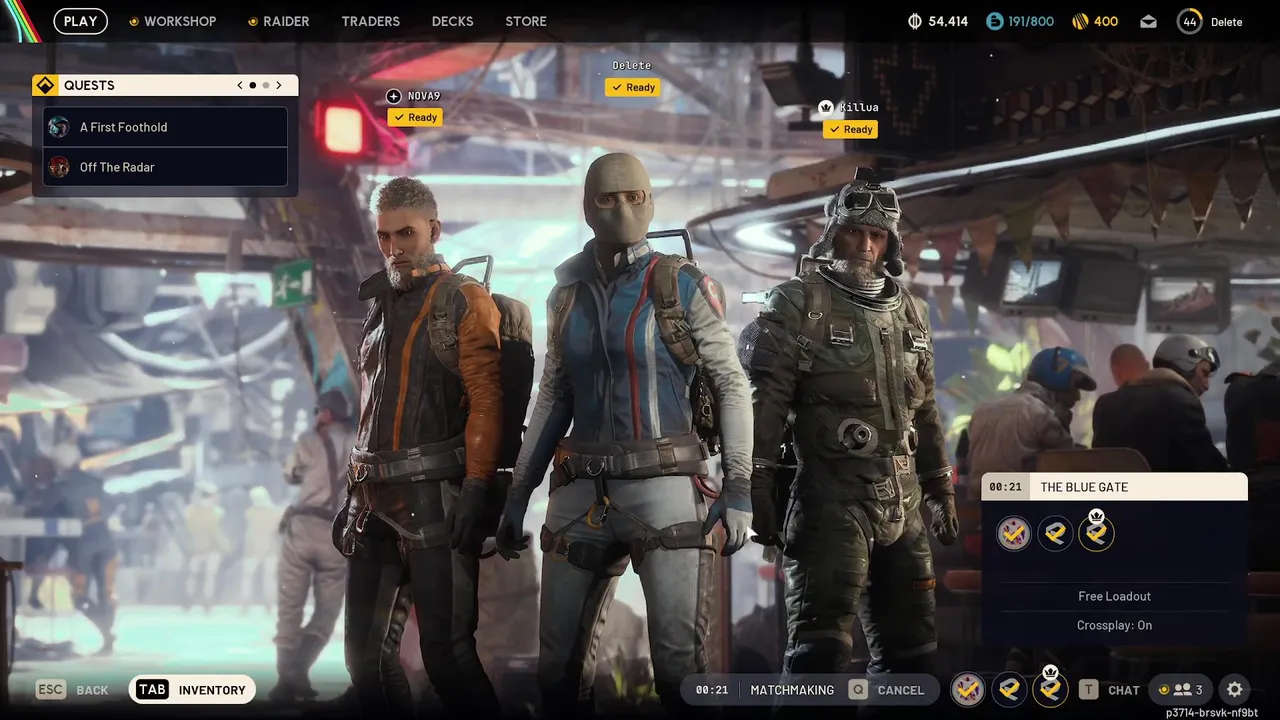The width and height of the screenshot is (1280, 720).
Task: Click the blue token icon beside 191/800
Action: tap(994, 21)
